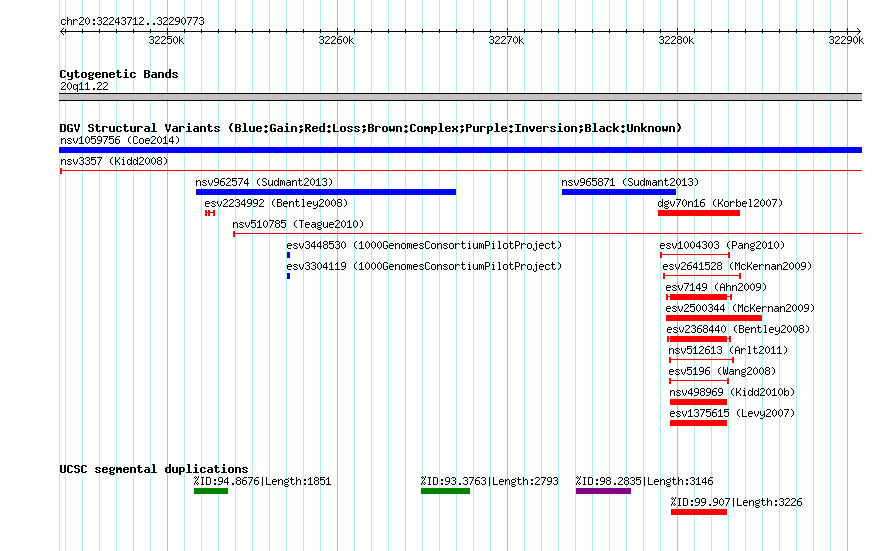Click the esv7149 (Ahn2009) label
Screen dimensions: 890x551
coord(716,287)
